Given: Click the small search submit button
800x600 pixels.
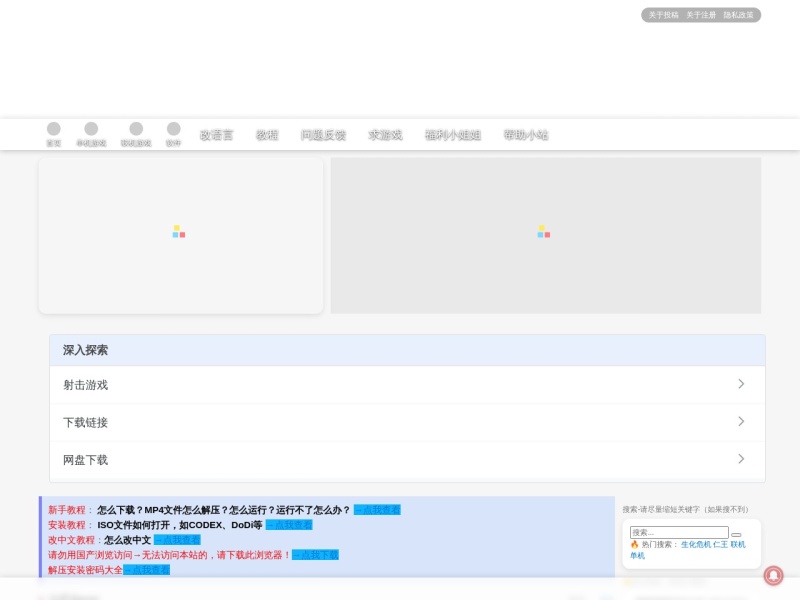Looking at the screenshot, I should point(736,535).
